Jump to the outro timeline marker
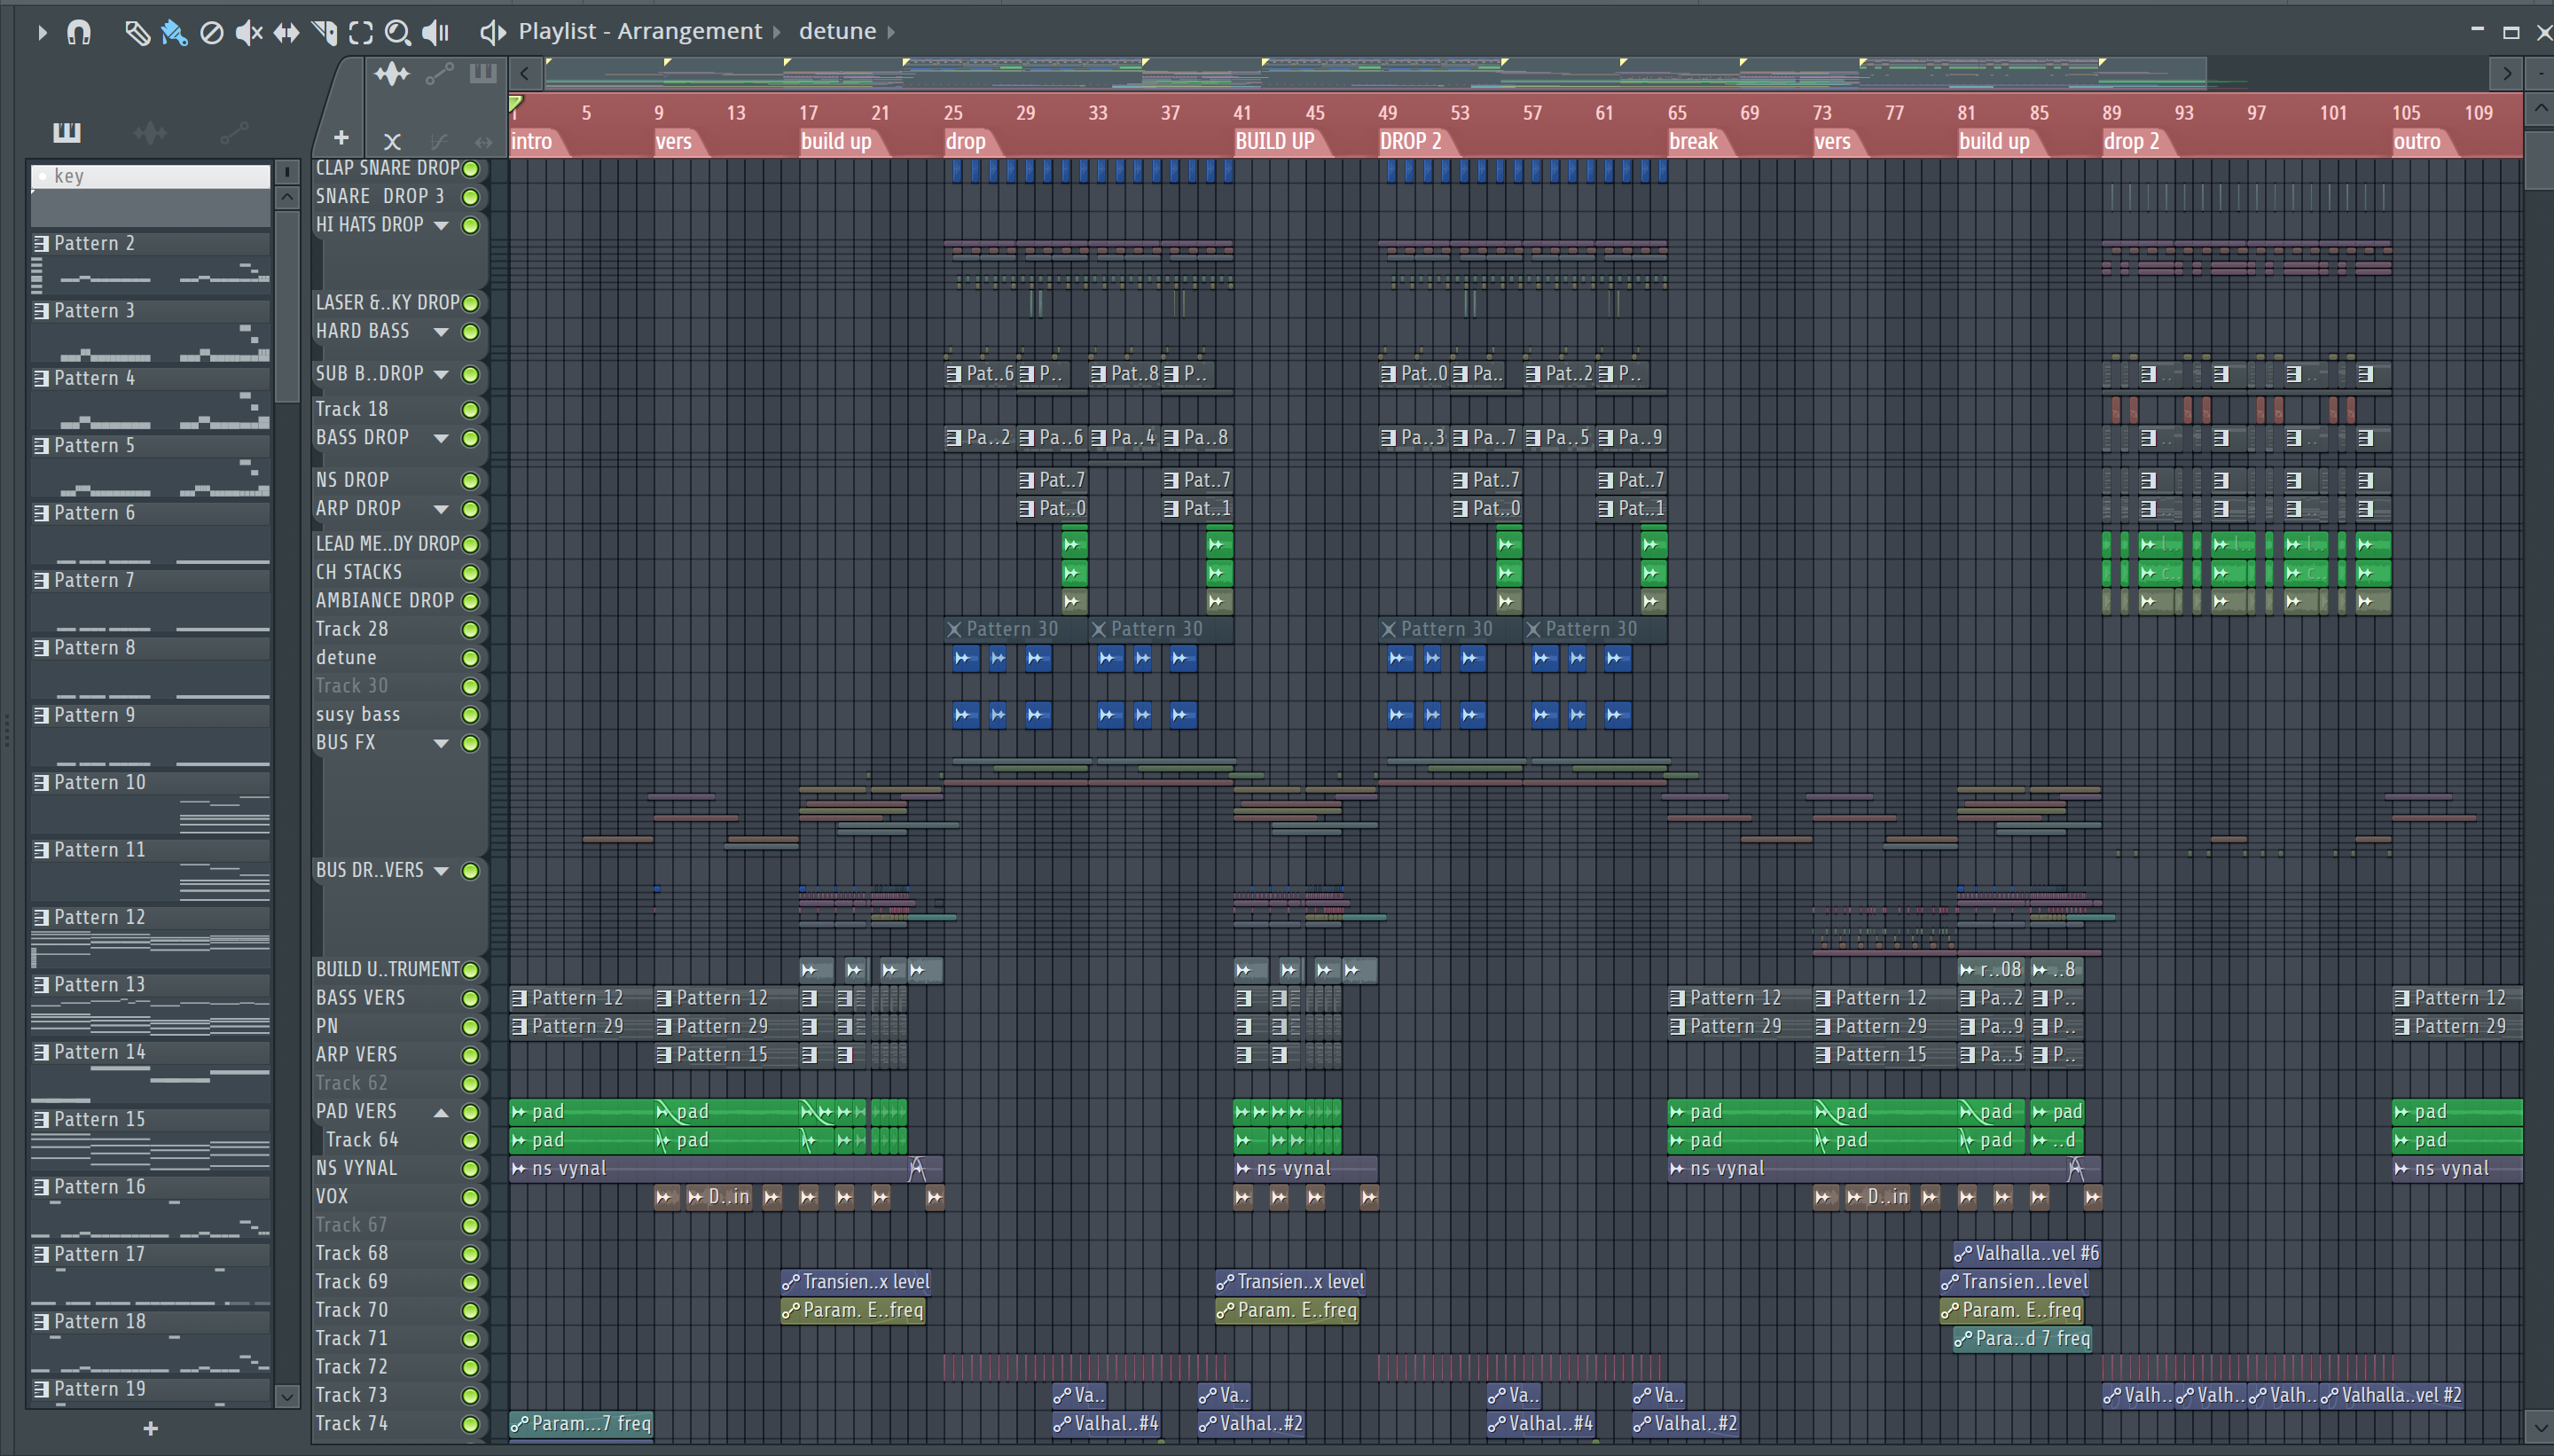2554x1456 pixels. (x=2417, y=142)
